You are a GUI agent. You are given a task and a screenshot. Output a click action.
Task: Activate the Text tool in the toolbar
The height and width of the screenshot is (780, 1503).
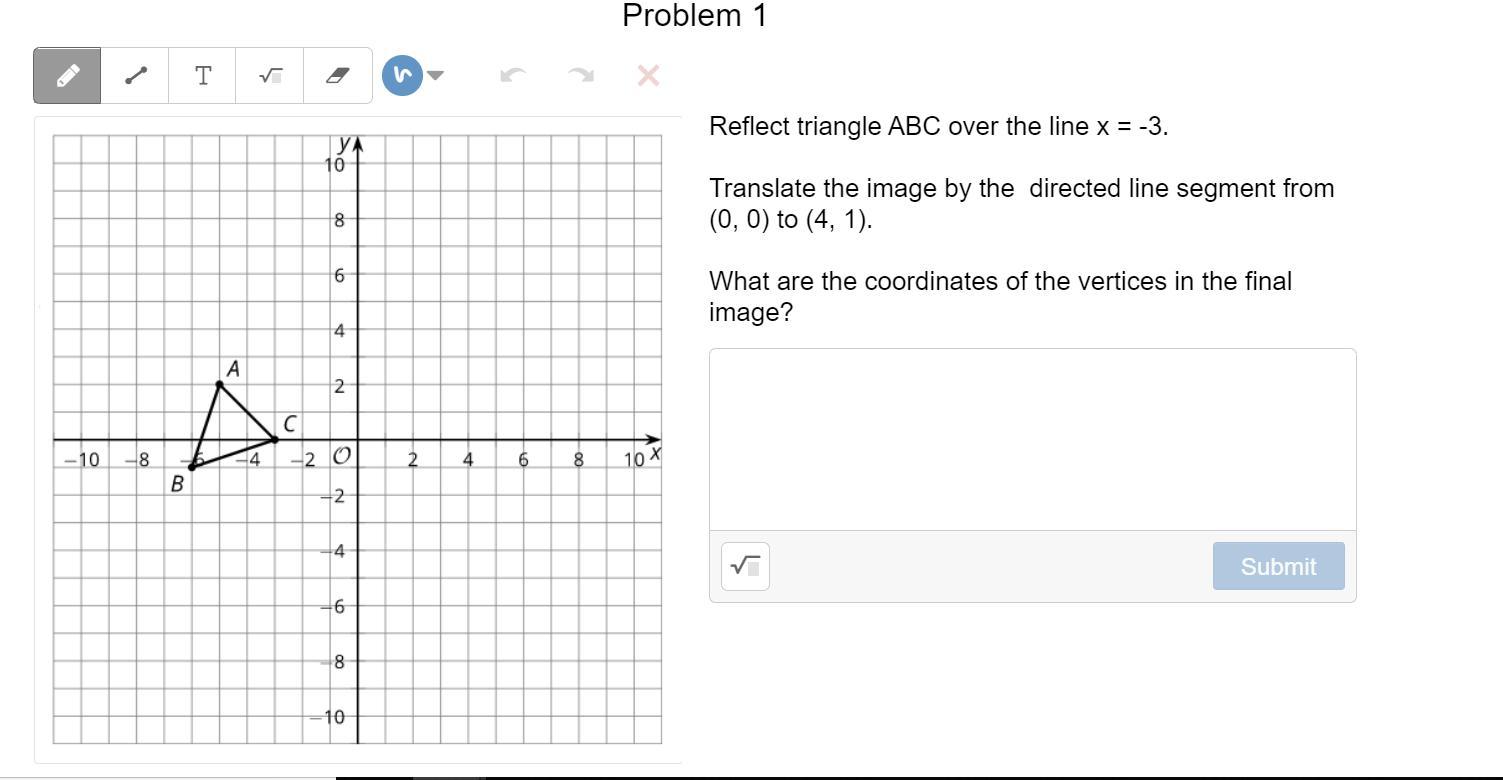(203, 75)
